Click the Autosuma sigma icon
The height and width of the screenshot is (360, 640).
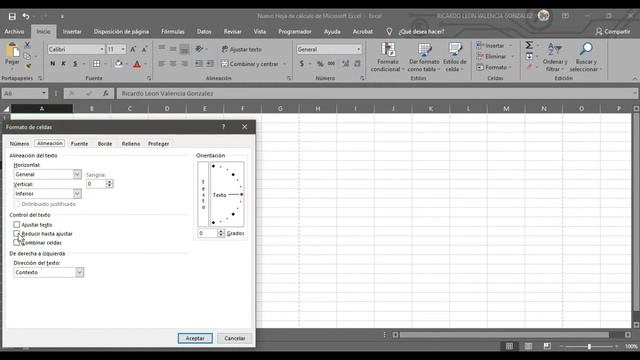coord(529,45)
